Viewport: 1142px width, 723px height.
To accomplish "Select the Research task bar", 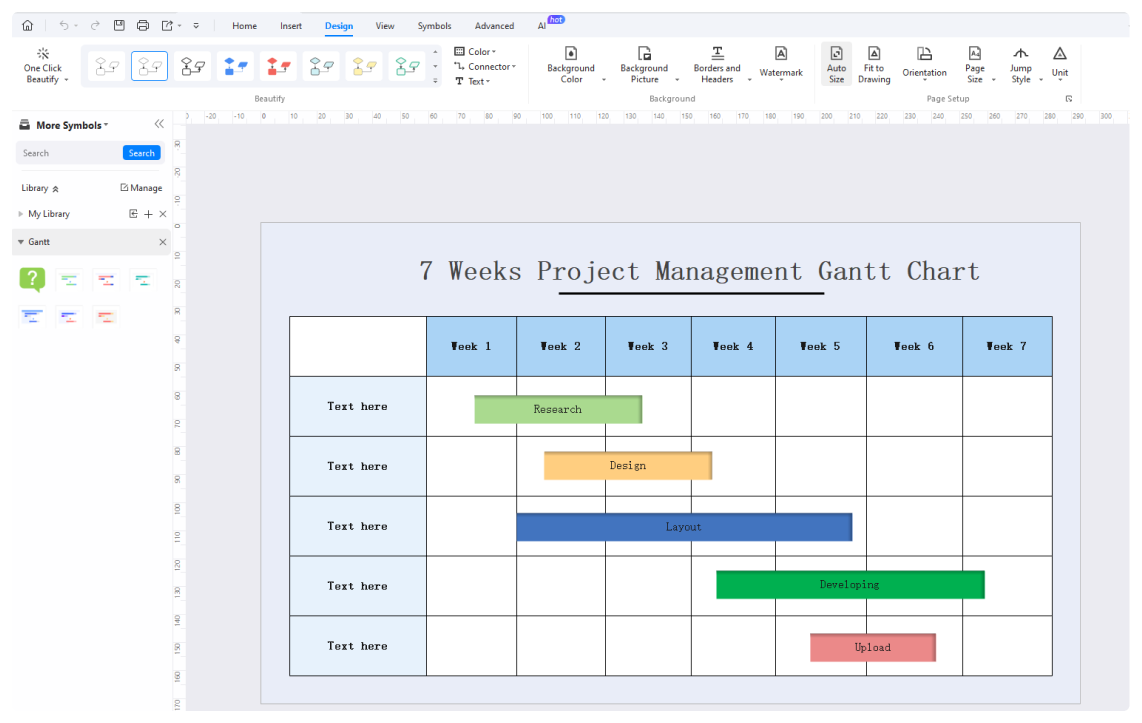I will [x=558, y=409].
